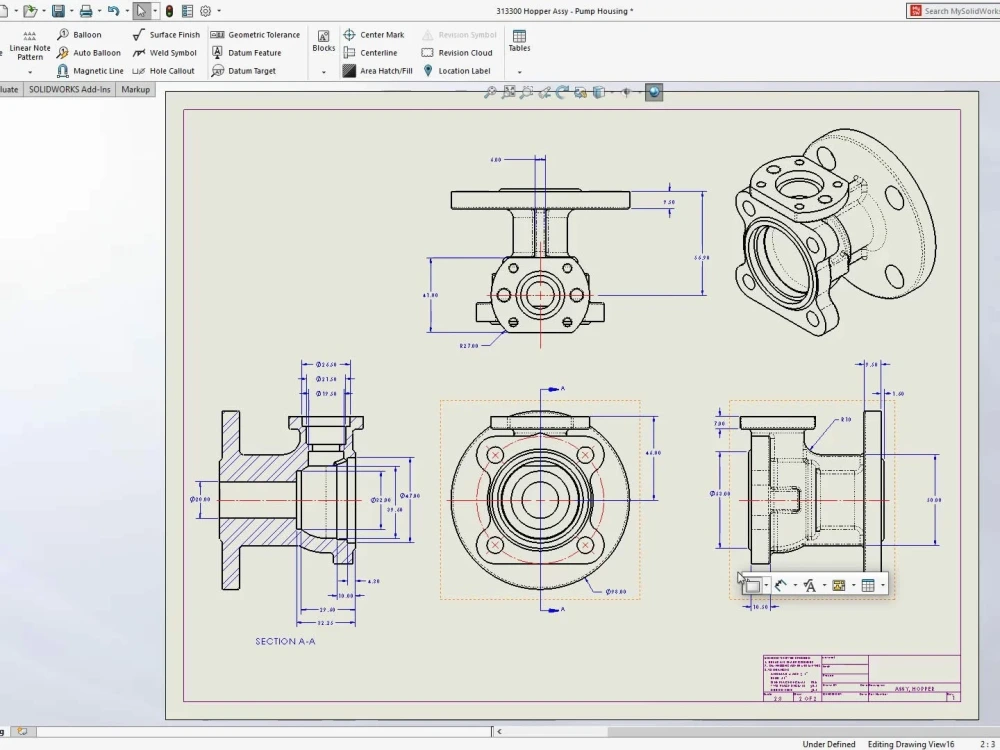Switch to the Markup tab
The image size is (1000, 750).
tap(135, 89)
